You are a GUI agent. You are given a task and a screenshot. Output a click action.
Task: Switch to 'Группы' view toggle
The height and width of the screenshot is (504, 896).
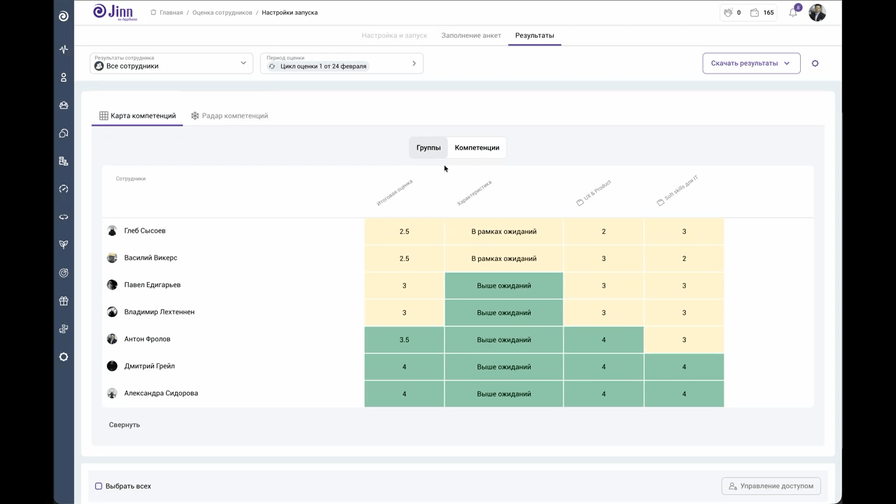[428, 148]
